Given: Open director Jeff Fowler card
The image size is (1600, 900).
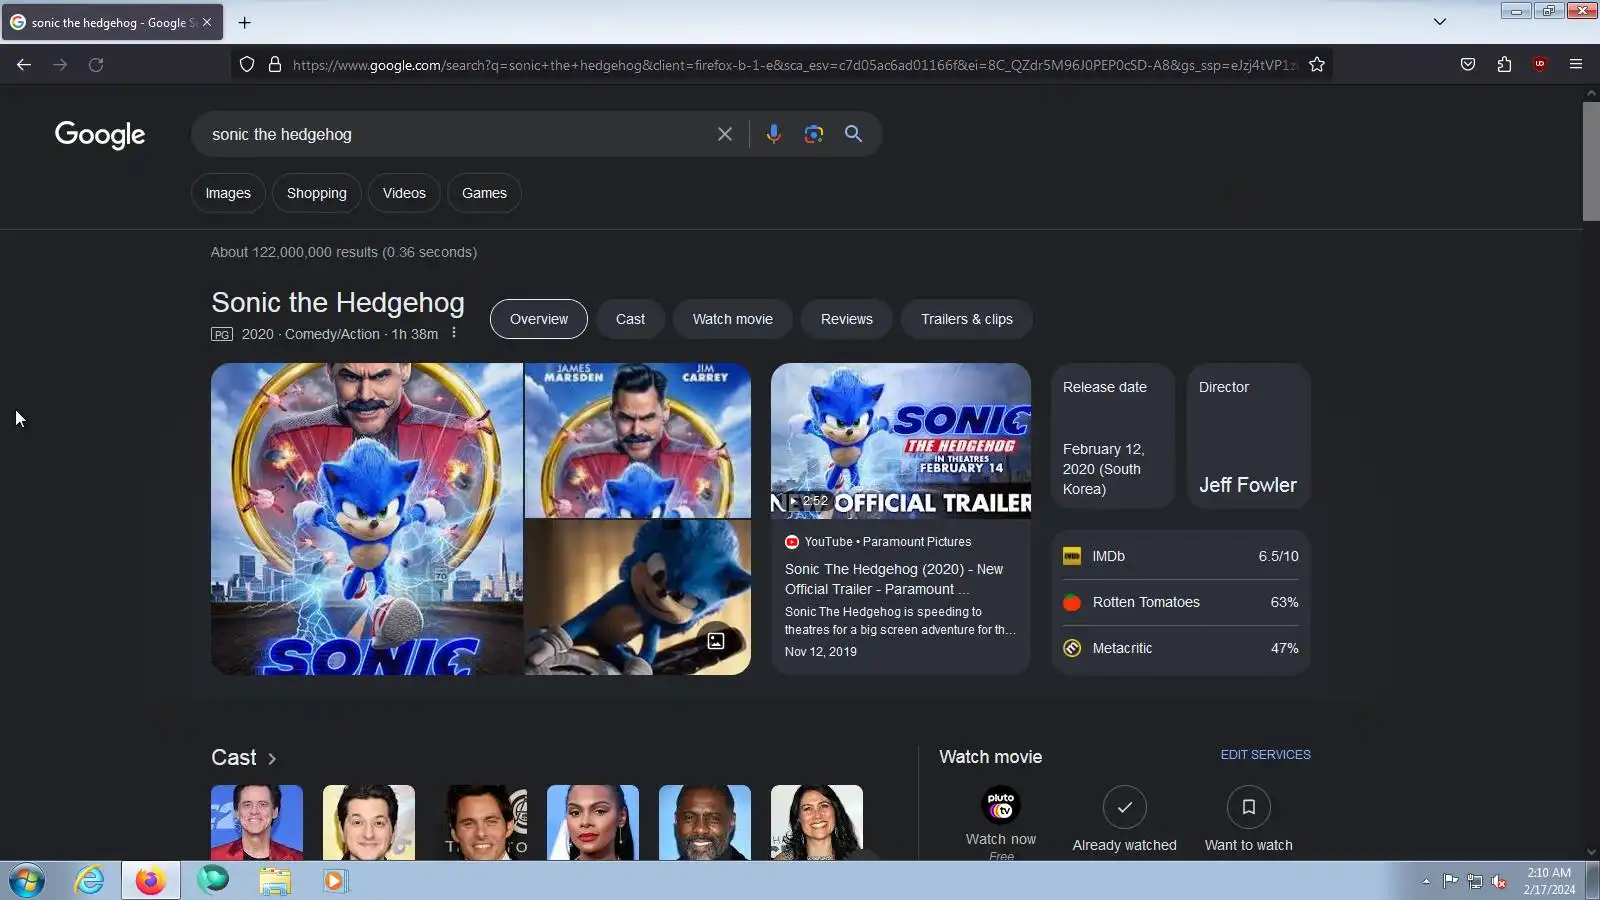Looking at the screenshot, I should tap(1248, 436).
